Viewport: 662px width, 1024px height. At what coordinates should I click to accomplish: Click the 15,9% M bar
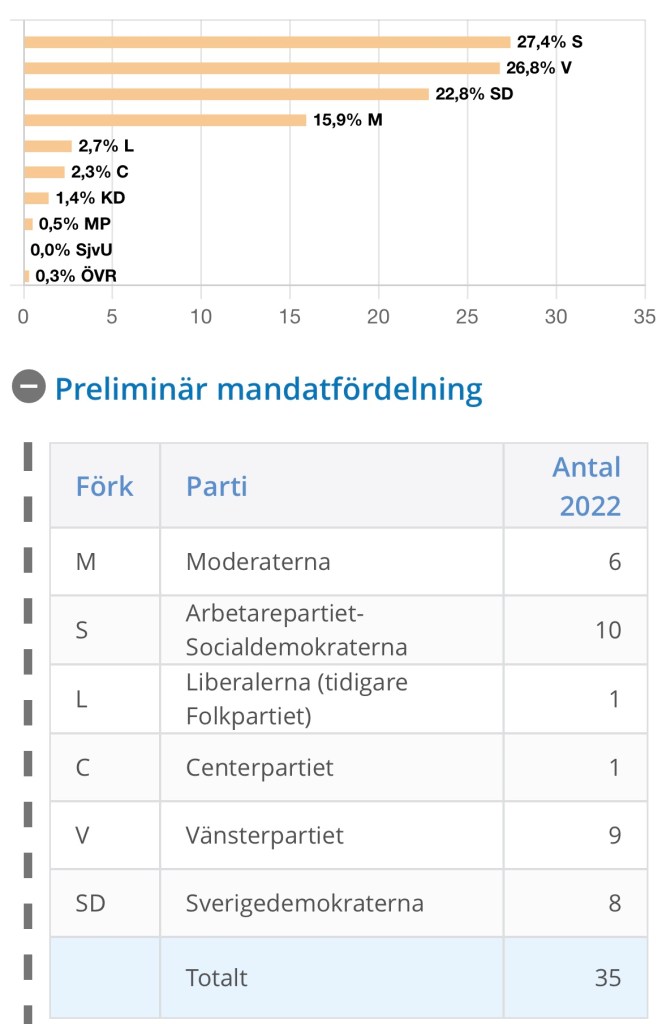click(165, 120)
